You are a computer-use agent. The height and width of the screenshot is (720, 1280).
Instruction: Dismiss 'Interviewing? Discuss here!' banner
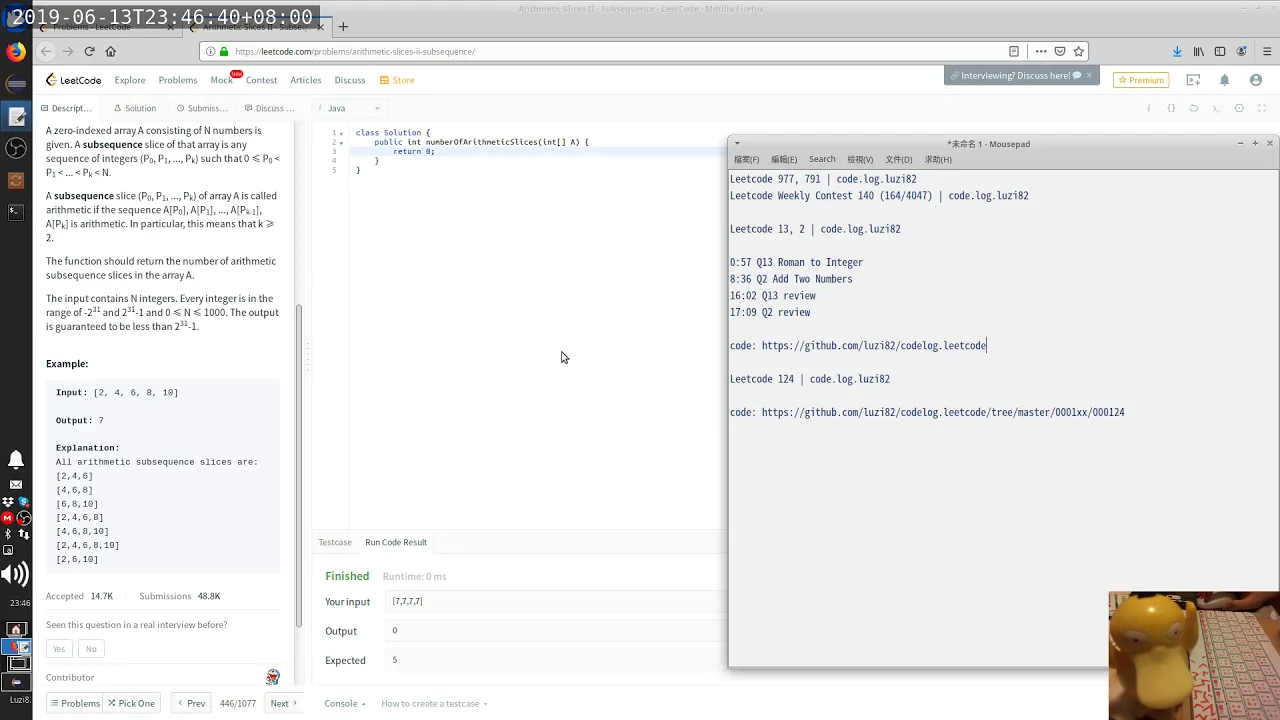click(1089, 76)
